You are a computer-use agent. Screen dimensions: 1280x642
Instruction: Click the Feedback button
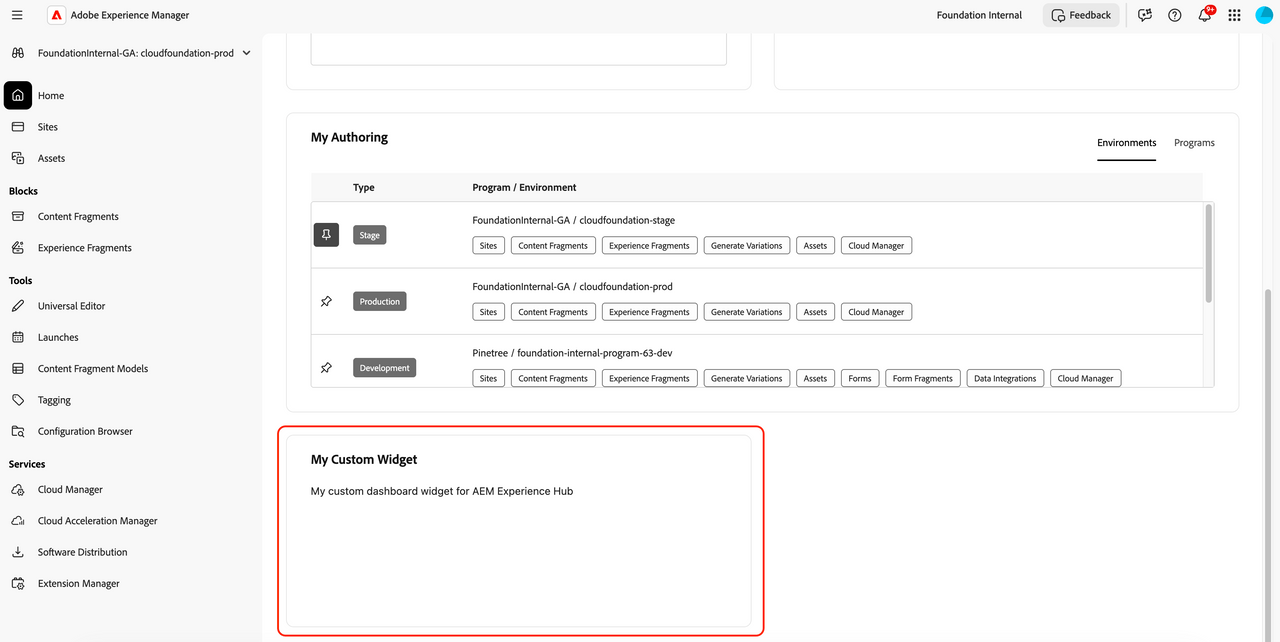point(1081,14)
